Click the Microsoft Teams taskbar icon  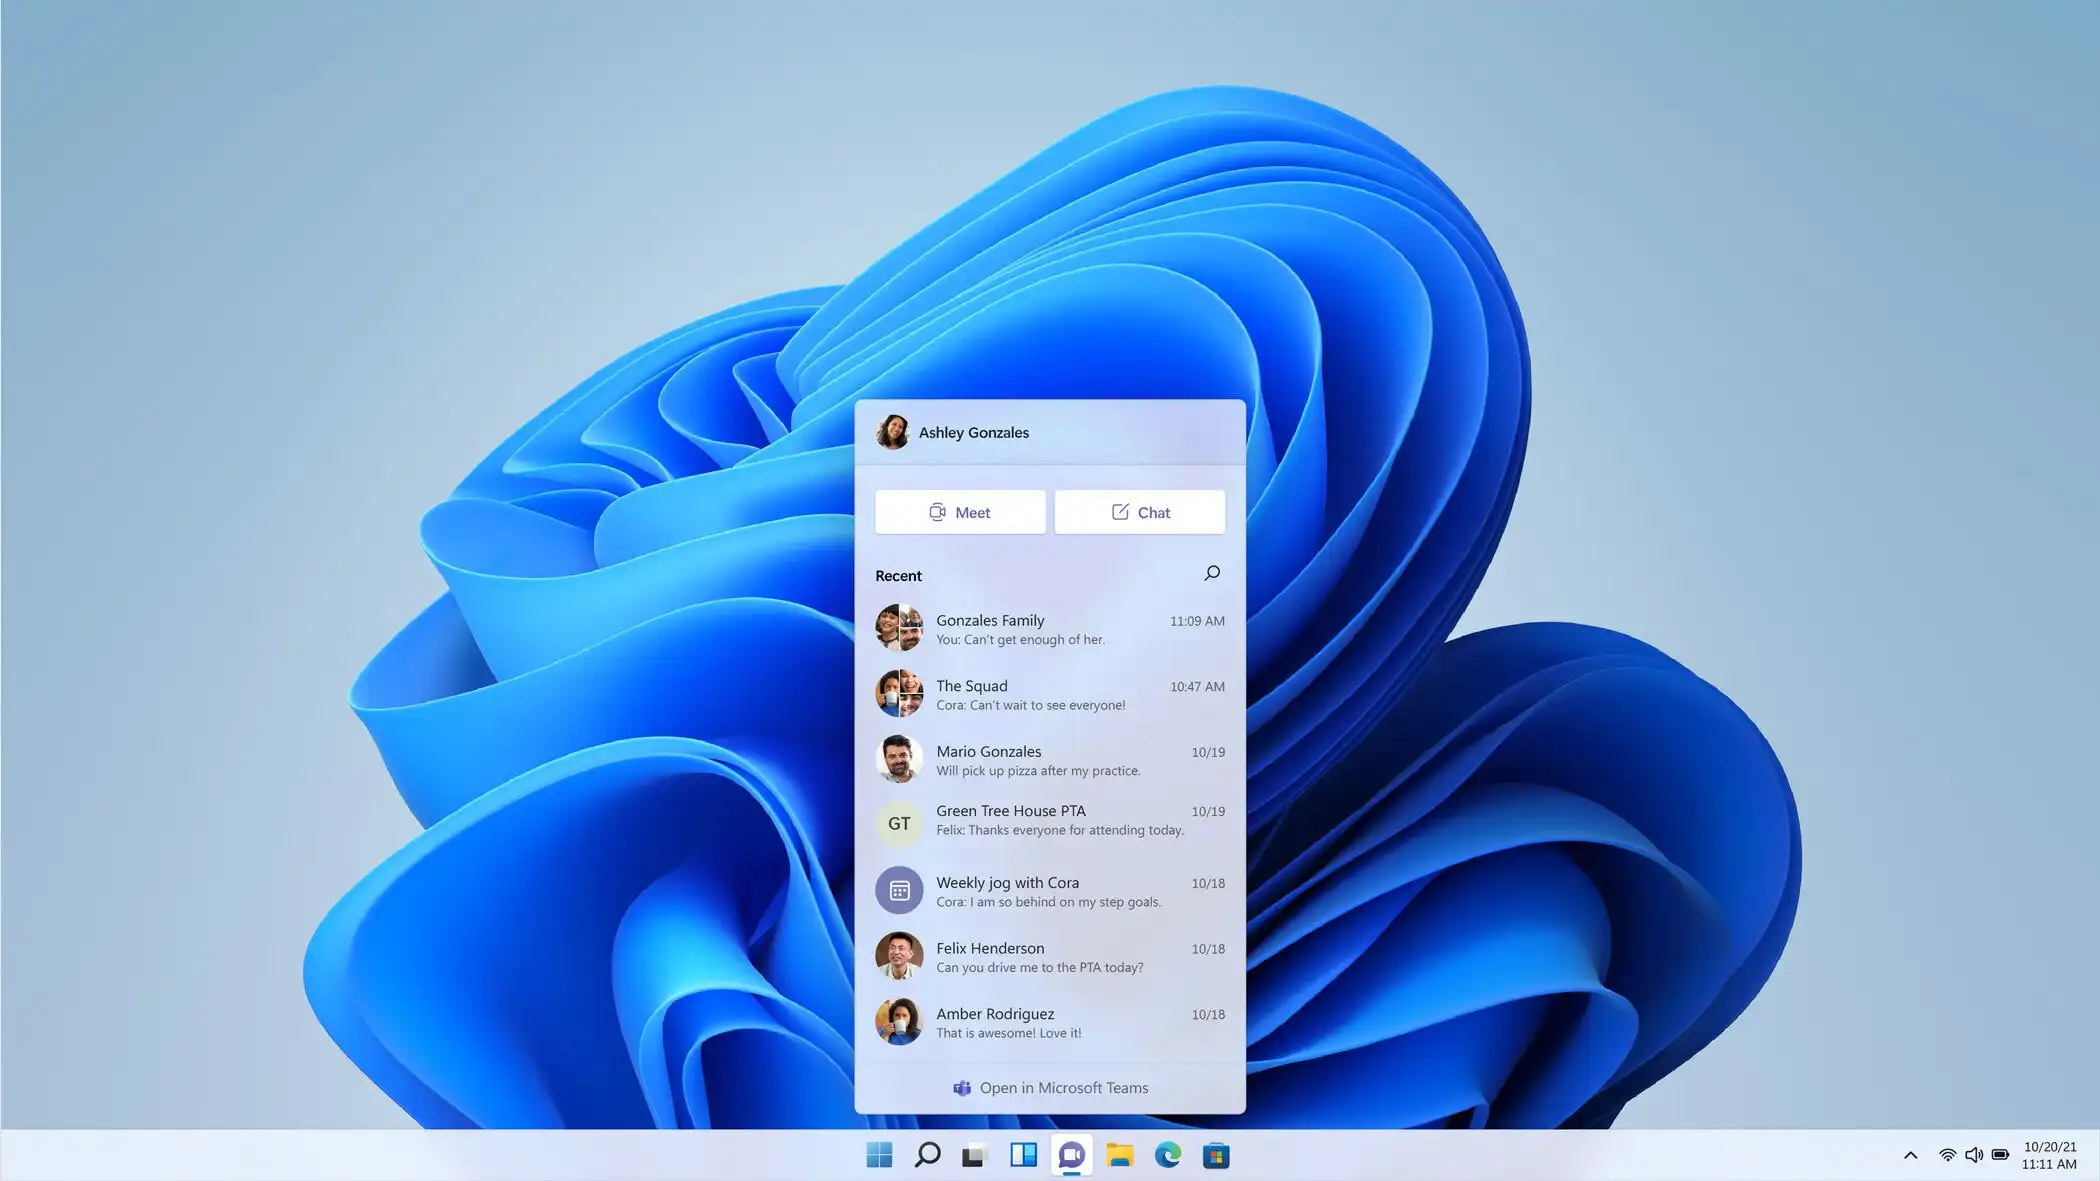point(1072,1154)
